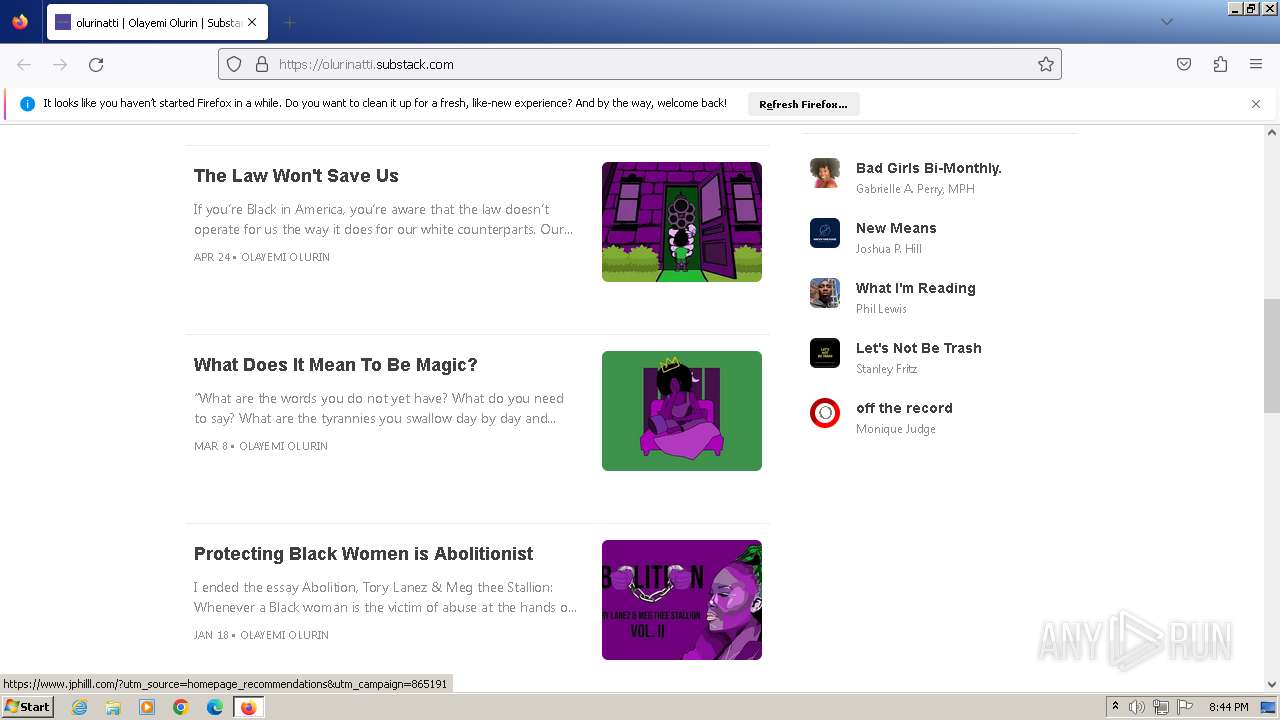This screenshot has width=1280, height=720.
Task: Click APR 24 OLAYEMI OLURIN byline
Action: pyautogui.click(x=262, y=257)
